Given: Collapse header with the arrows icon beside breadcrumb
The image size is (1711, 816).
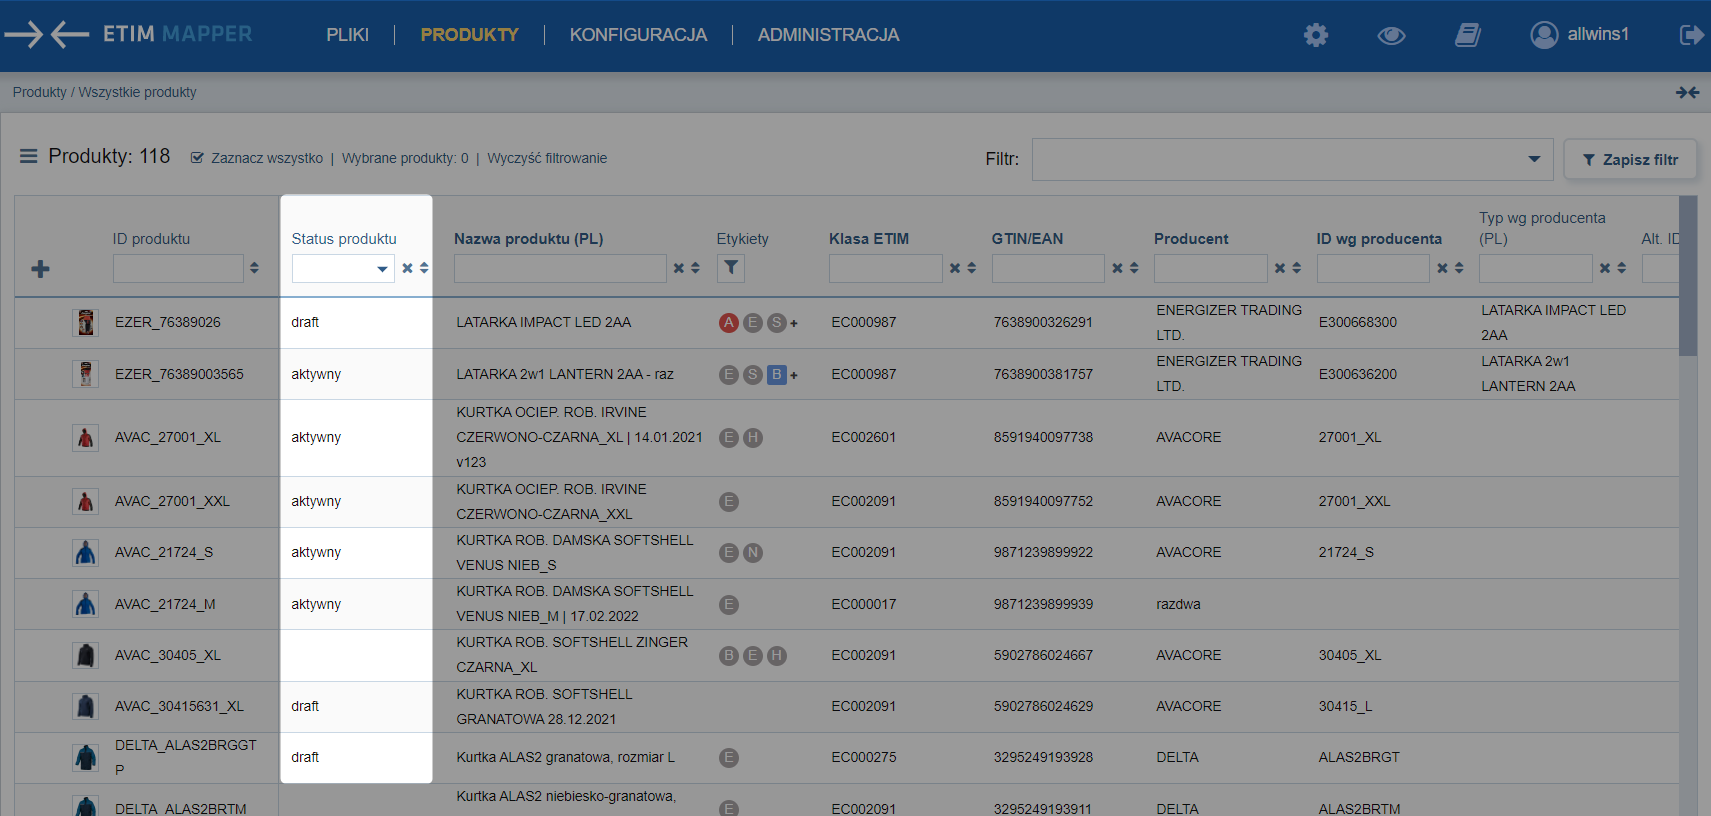Looking at the screenshot, I should pyautogui.click(x=1688, y=92).
